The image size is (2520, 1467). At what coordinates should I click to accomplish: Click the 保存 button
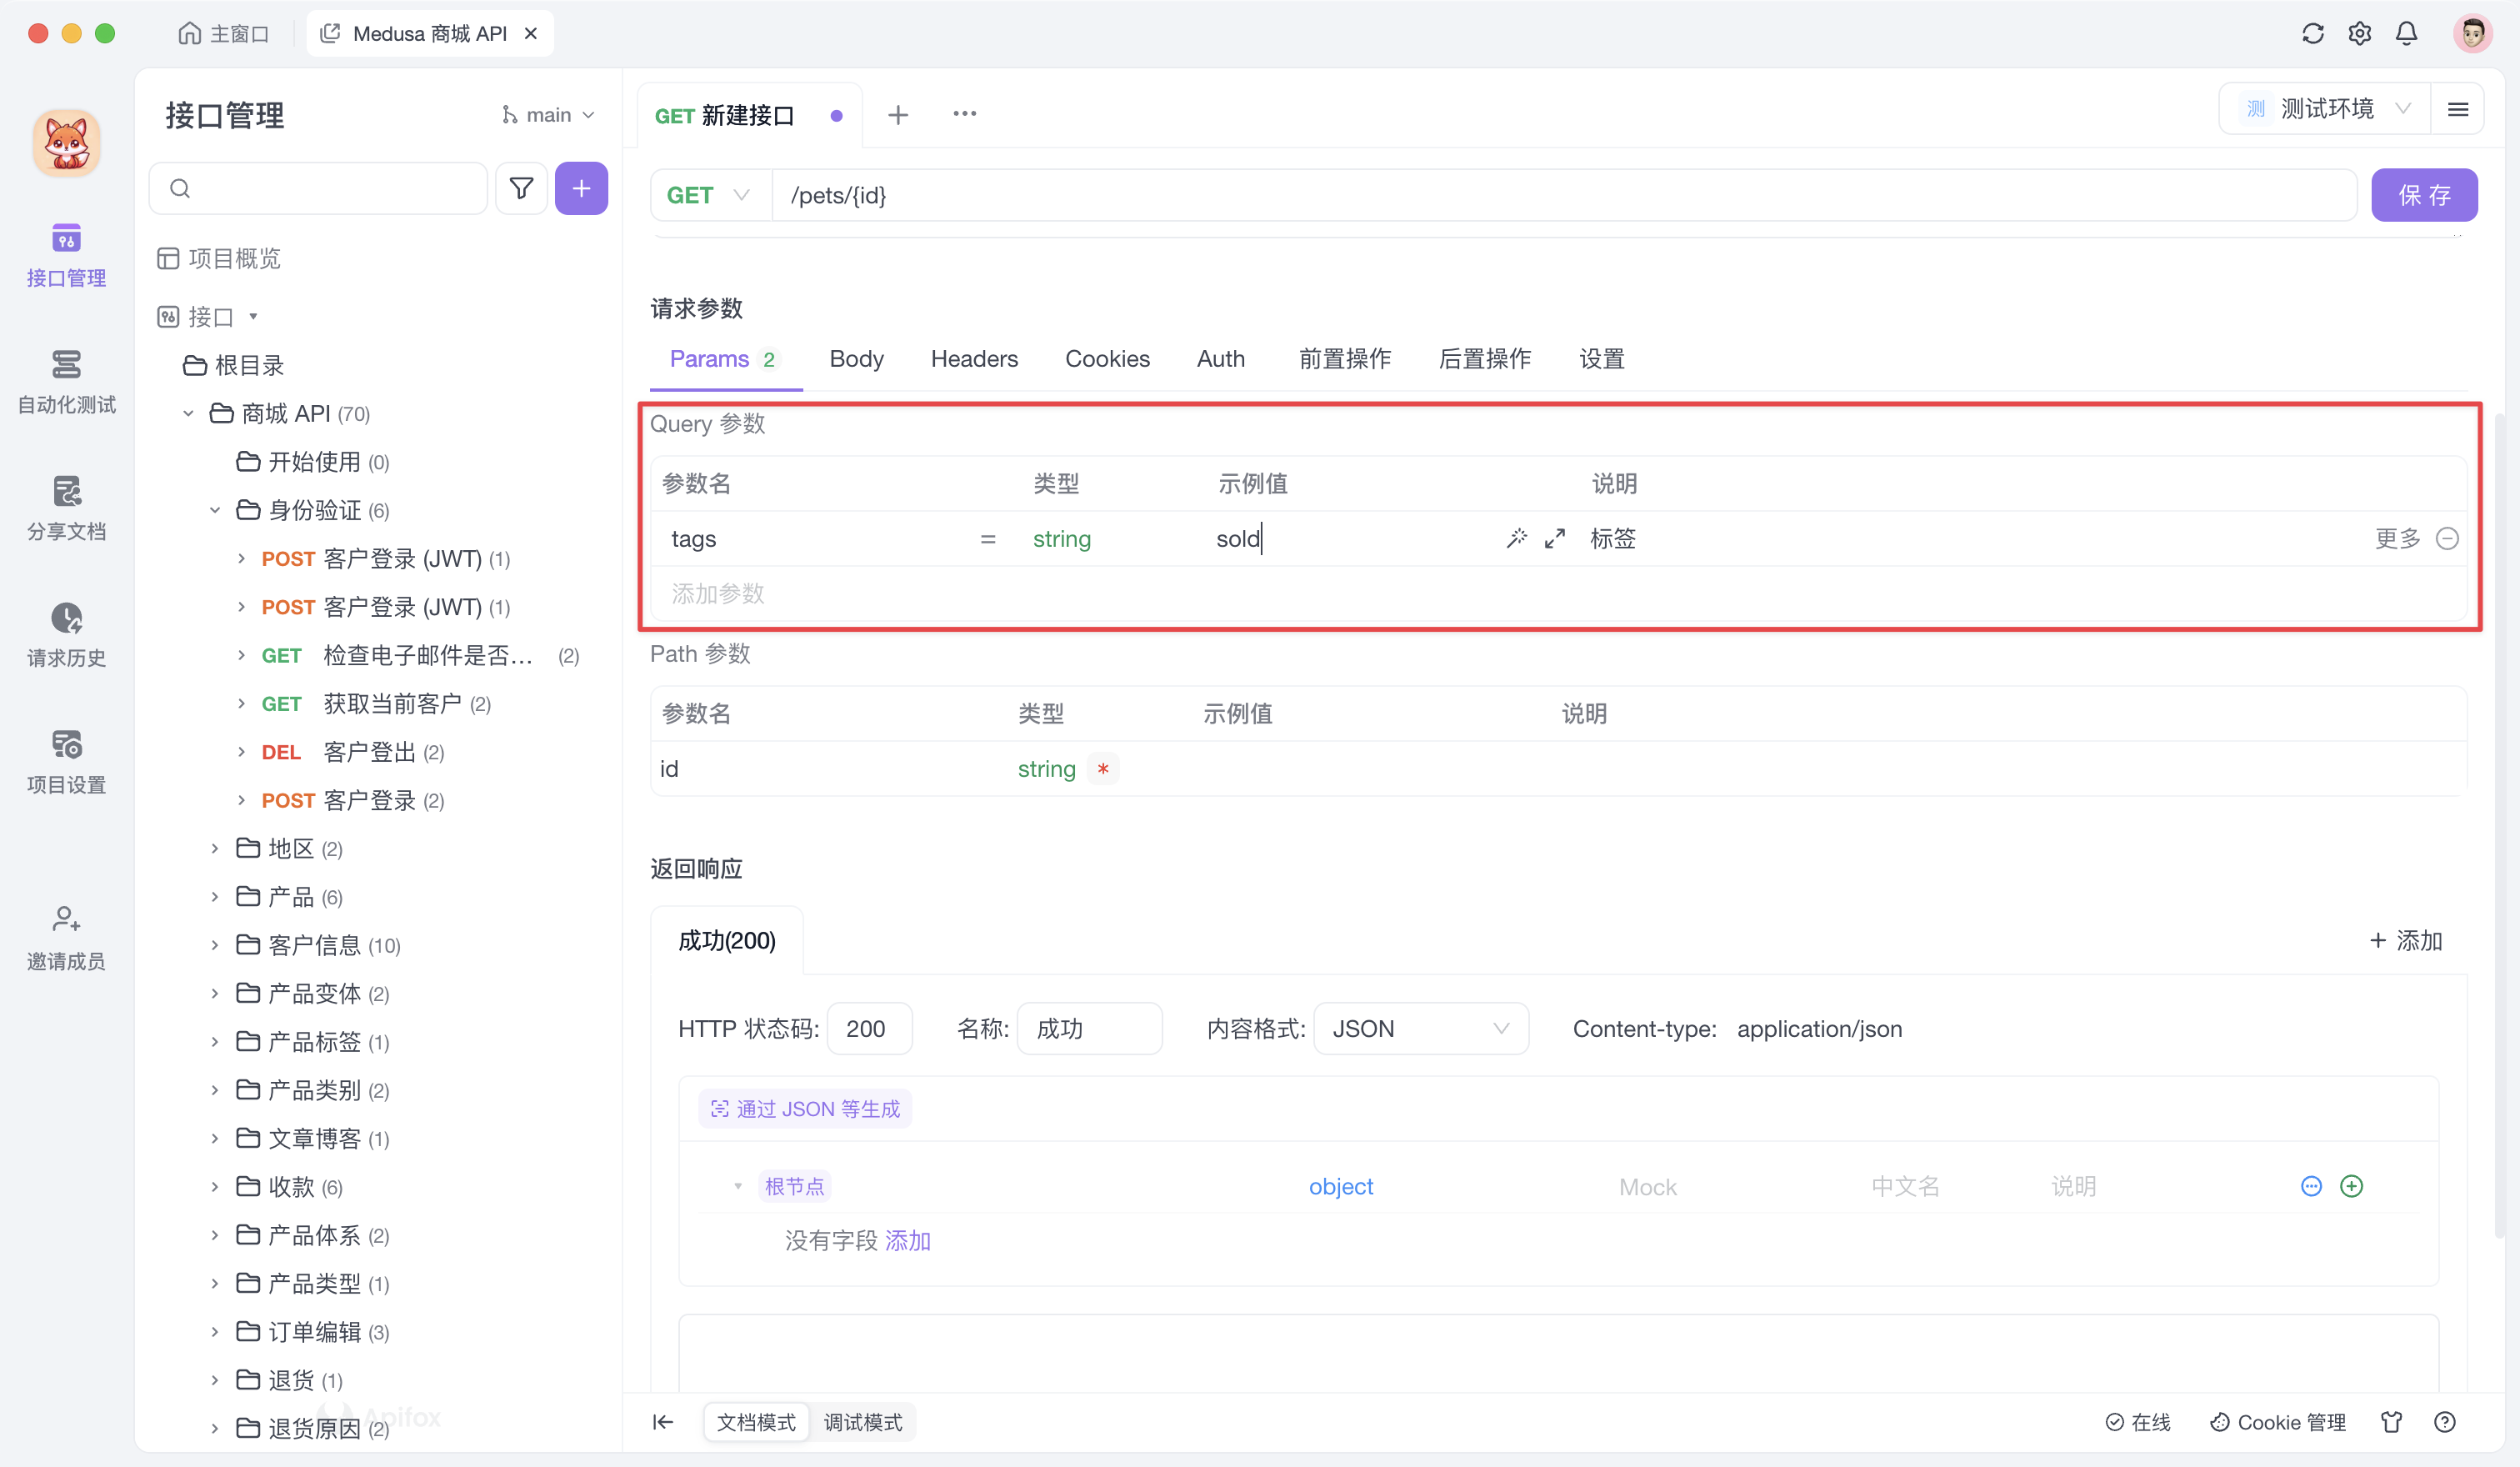tap(2424, 194)
